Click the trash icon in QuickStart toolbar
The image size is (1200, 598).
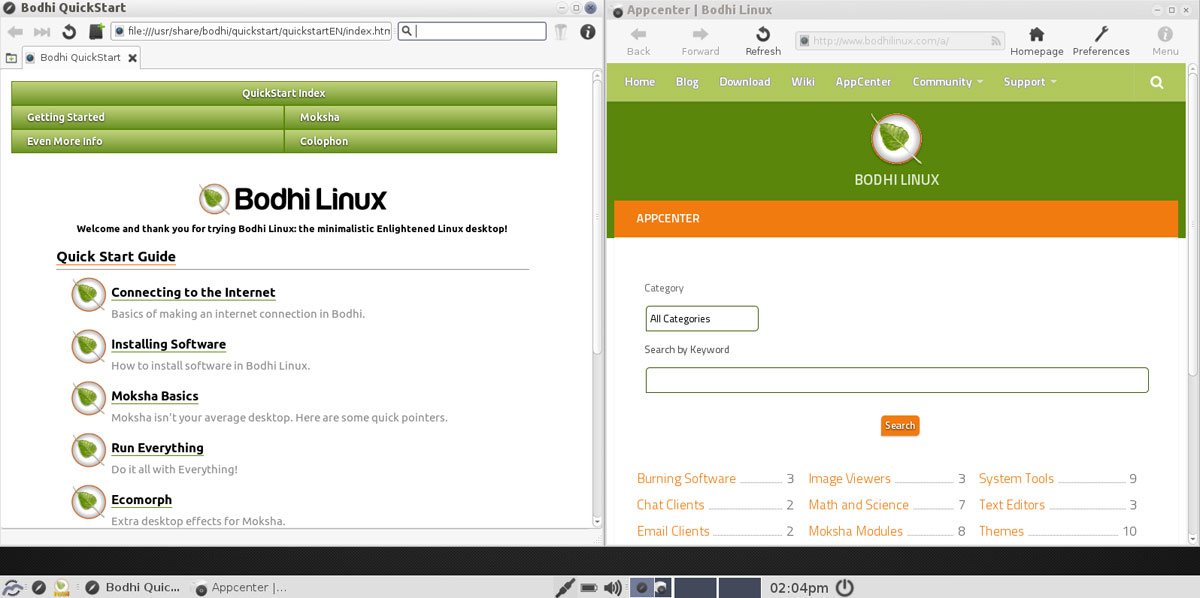click(x=561, y=32)
